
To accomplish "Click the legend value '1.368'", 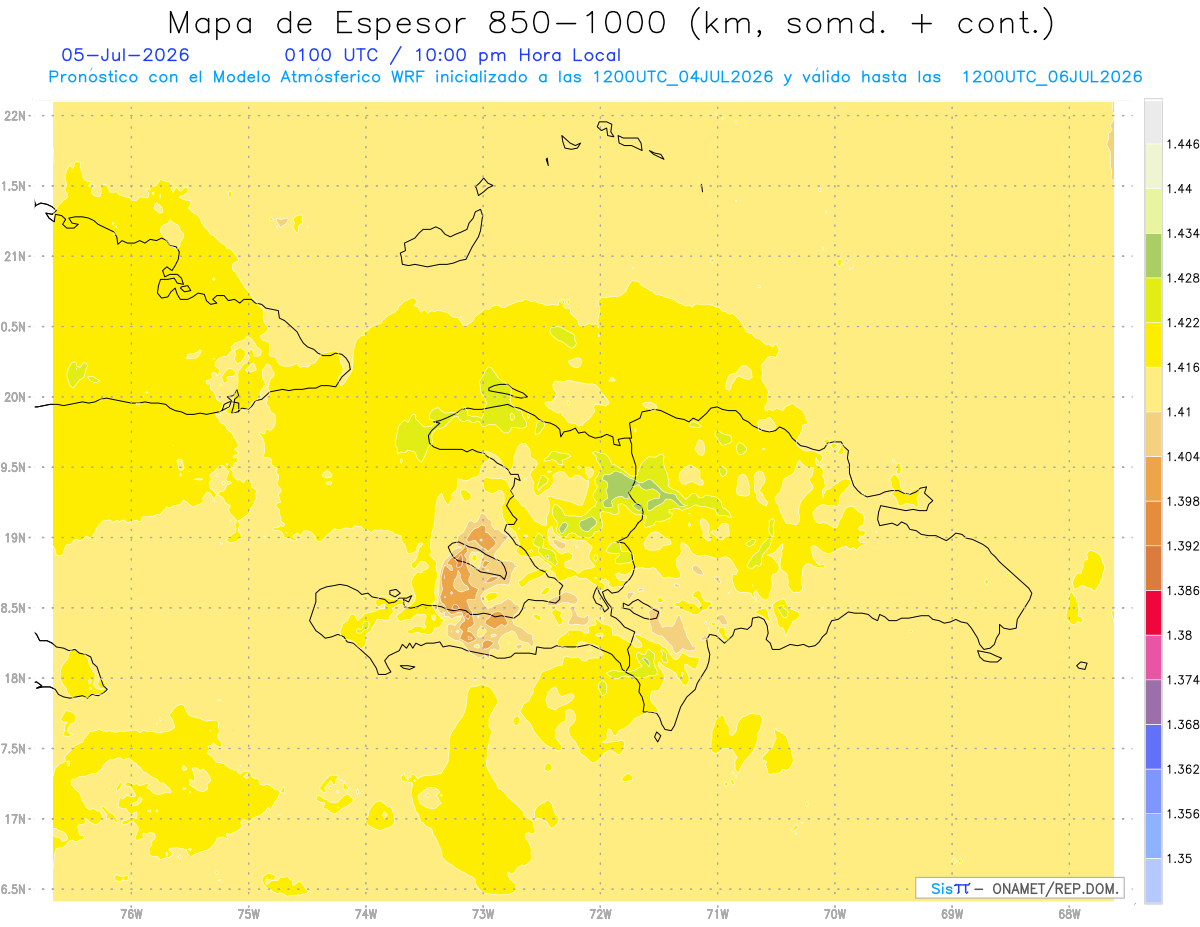I will pos(1183,724).
